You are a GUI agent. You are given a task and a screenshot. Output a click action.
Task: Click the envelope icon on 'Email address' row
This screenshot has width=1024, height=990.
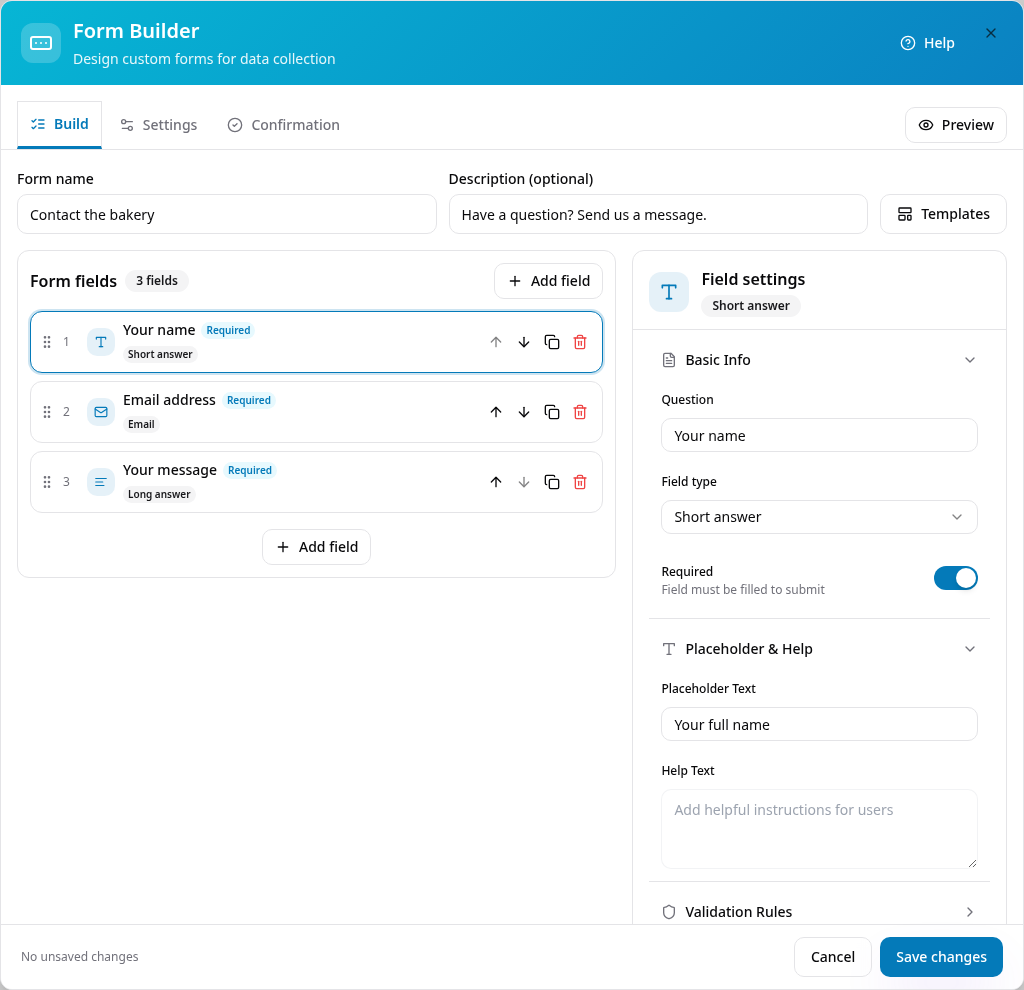pyautogui.click(x=101, y=412)
